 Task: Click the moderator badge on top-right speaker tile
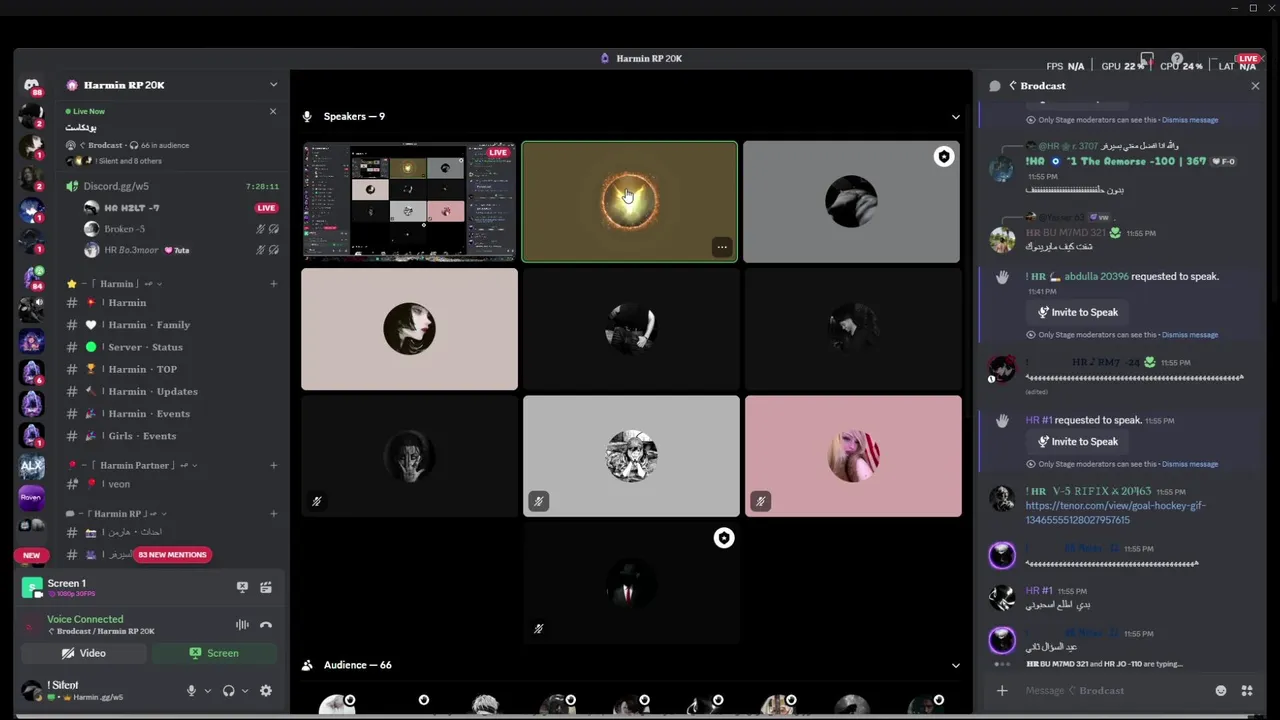click(944, 157)
